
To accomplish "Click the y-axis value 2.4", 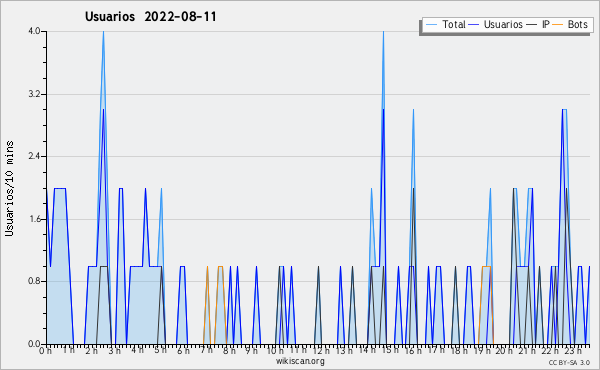I will [34, 156].
